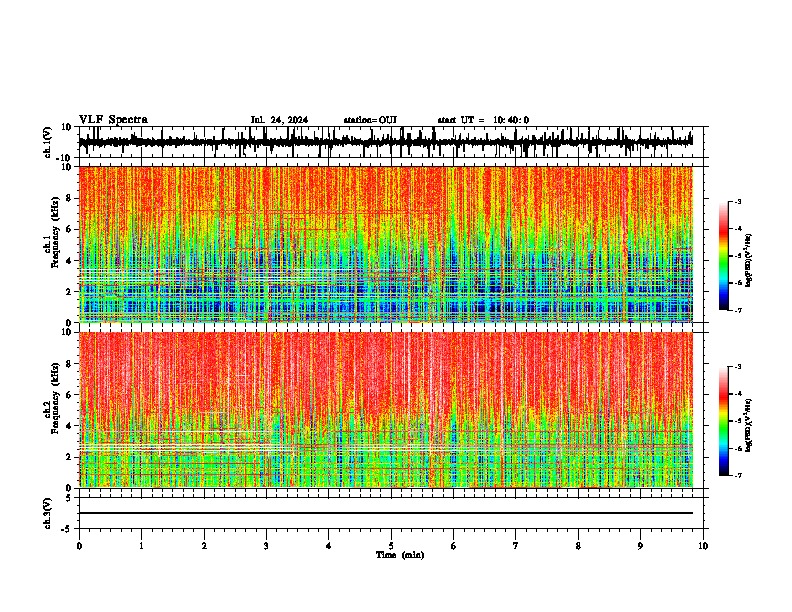Click the ch.1 spectrogram color bar
Image resolution: width=792 pixels, height=612 pixels.
723,256
